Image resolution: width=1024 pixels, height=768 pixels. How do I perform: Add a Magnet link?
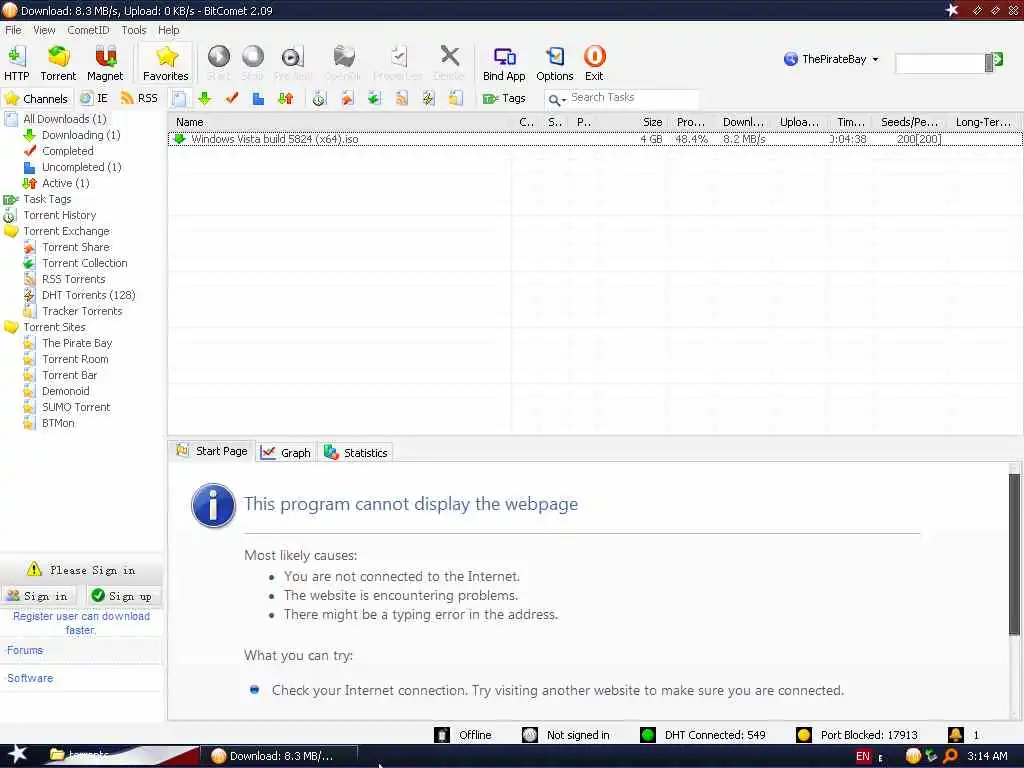pyautogui.click(x=105, y=63)
